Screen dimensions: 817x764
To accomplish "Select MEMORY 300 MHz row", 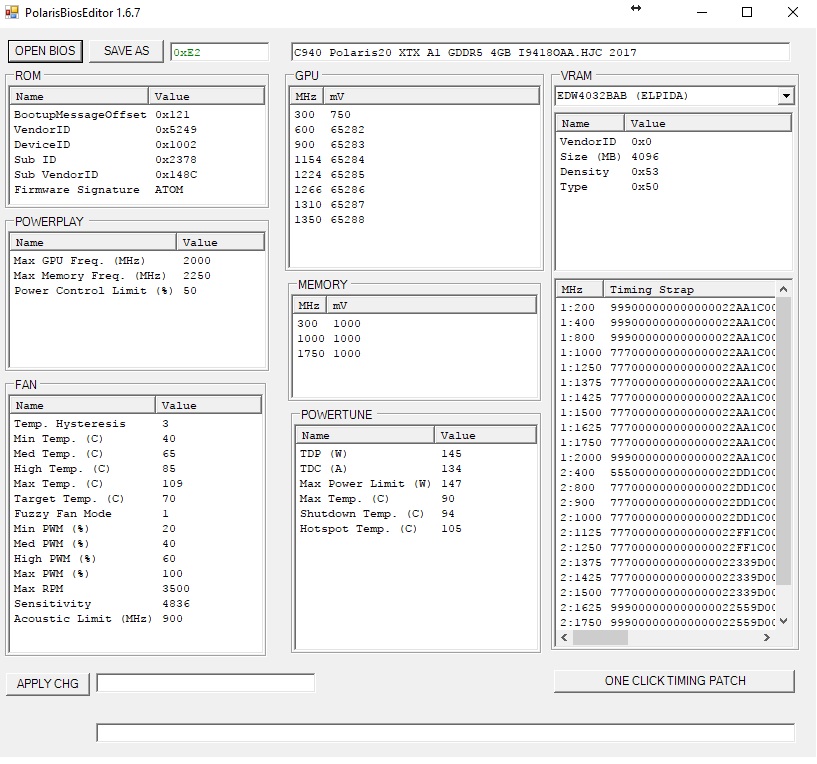I will (415, 324).
